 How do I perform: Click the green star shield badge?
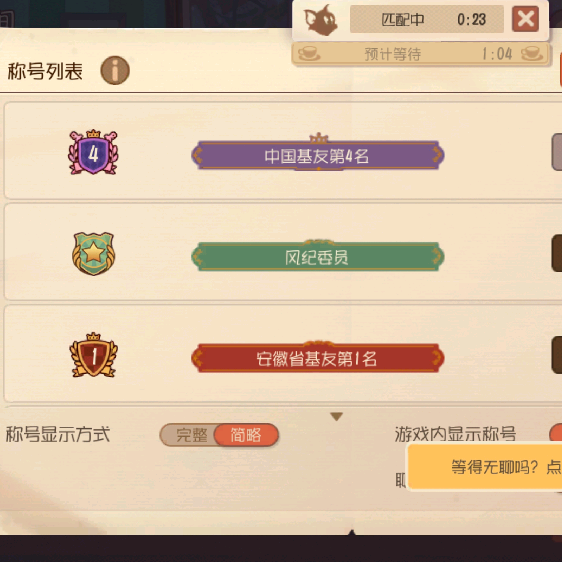click(x=93, y=254)
